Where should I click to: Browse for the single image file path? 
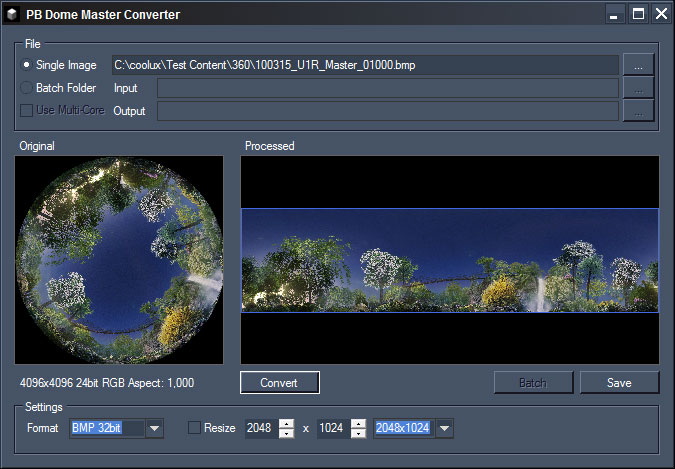(x=638, y=65)
